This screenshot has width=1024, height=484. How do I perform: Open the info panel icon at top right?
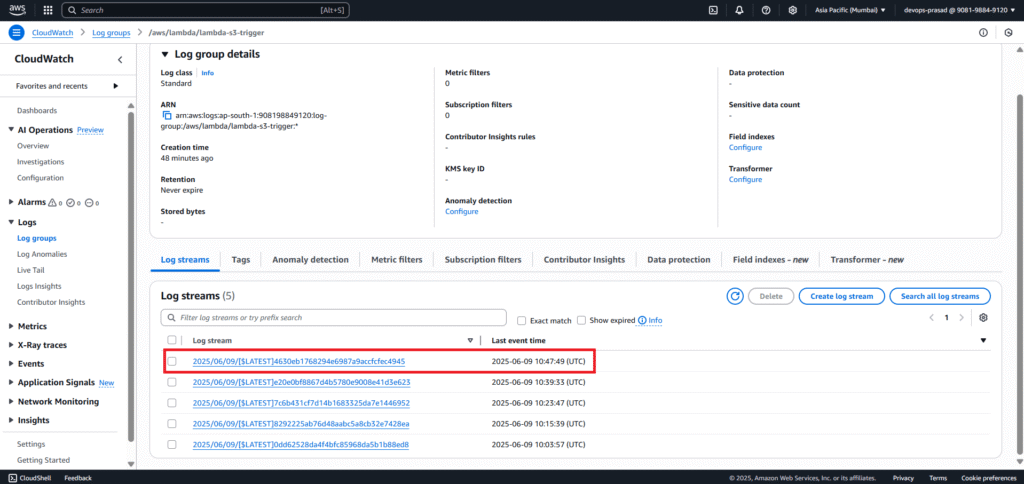(983, 33)
